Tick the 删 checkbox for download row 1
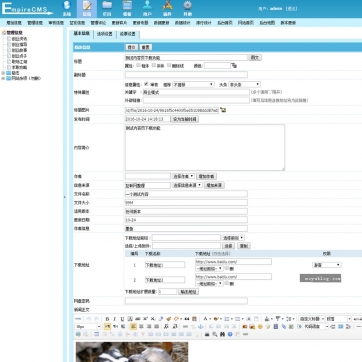 pos(227,268)
